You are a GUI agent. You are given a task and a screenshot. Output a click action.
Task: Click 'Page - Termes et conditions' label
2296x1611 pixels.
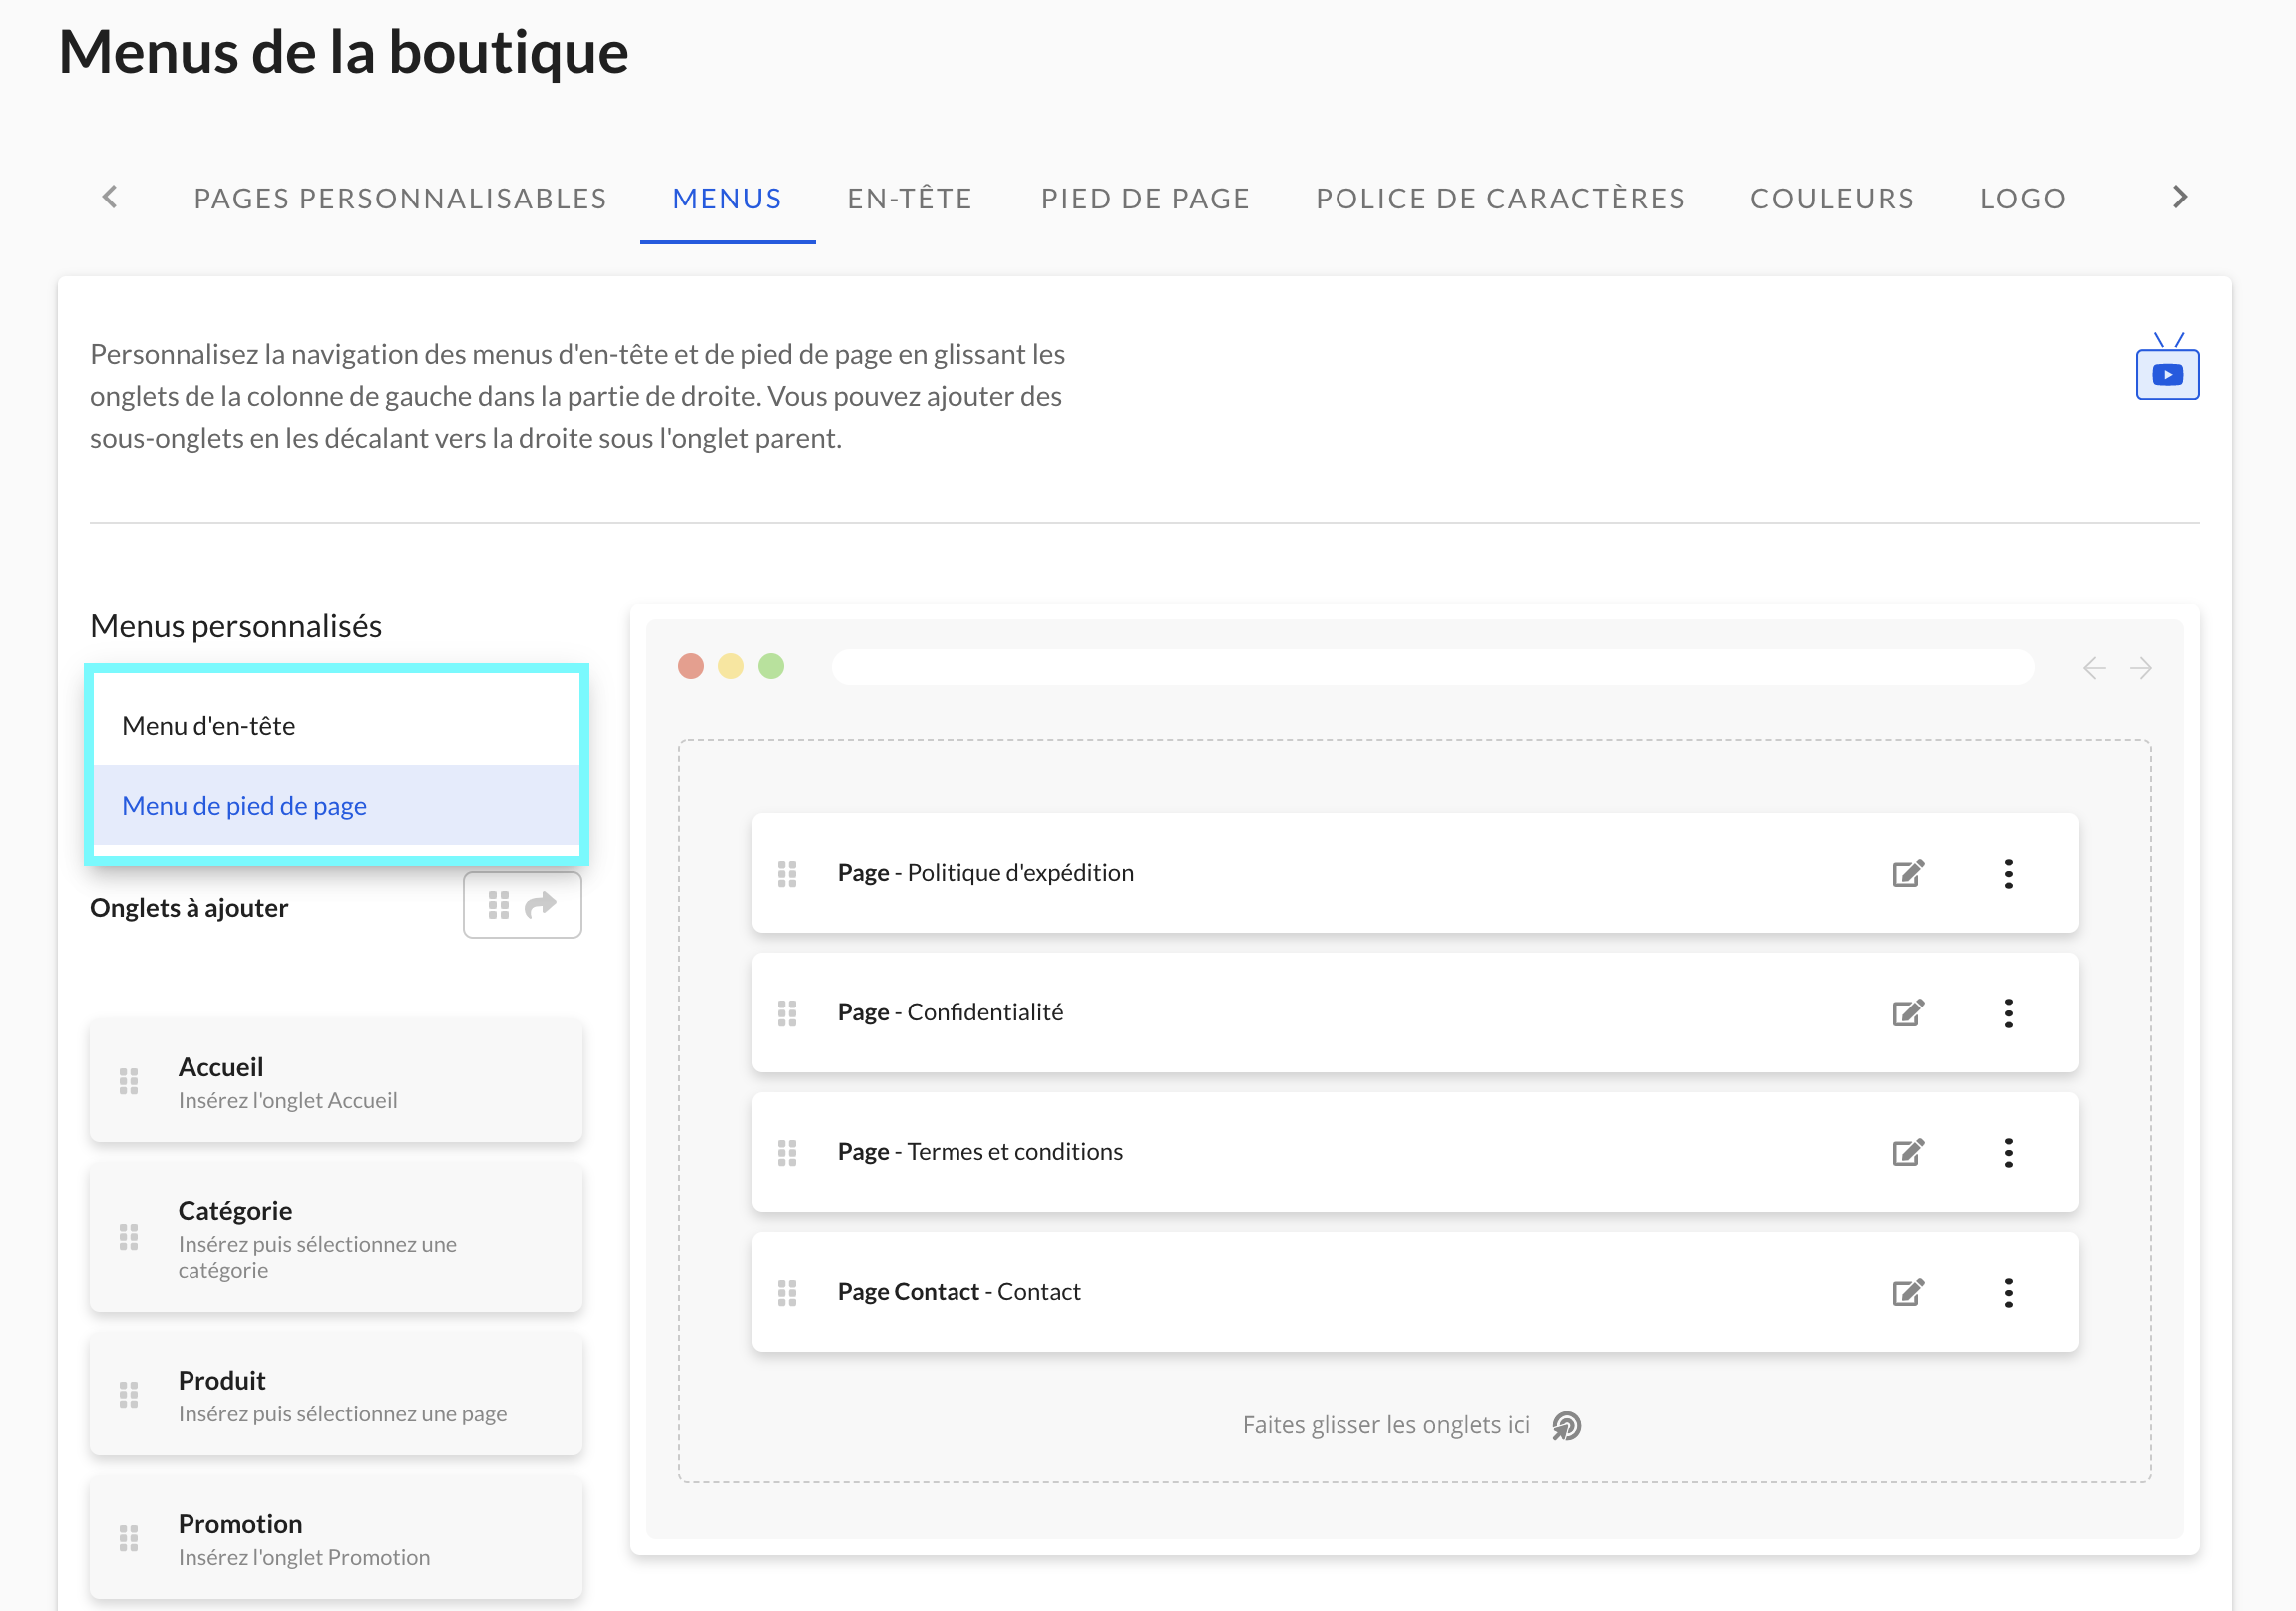980,1151
